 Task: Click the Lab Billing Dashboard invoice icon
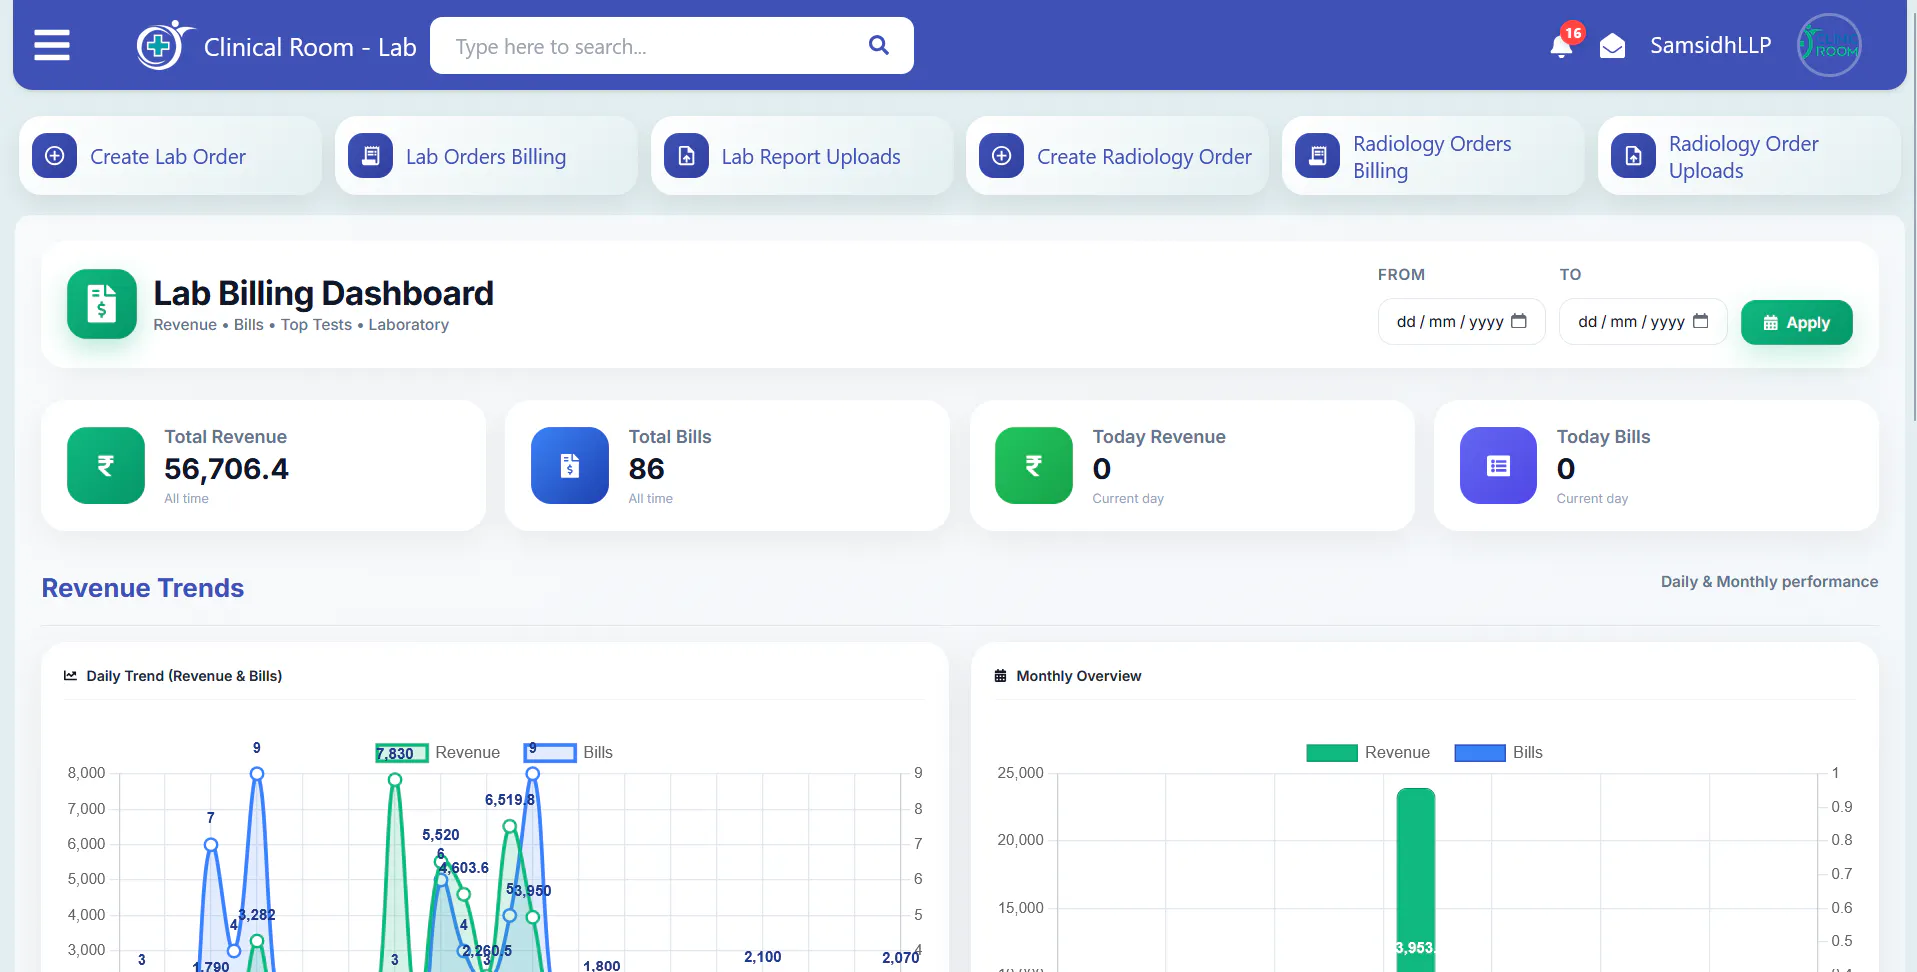tap(102, 304)
